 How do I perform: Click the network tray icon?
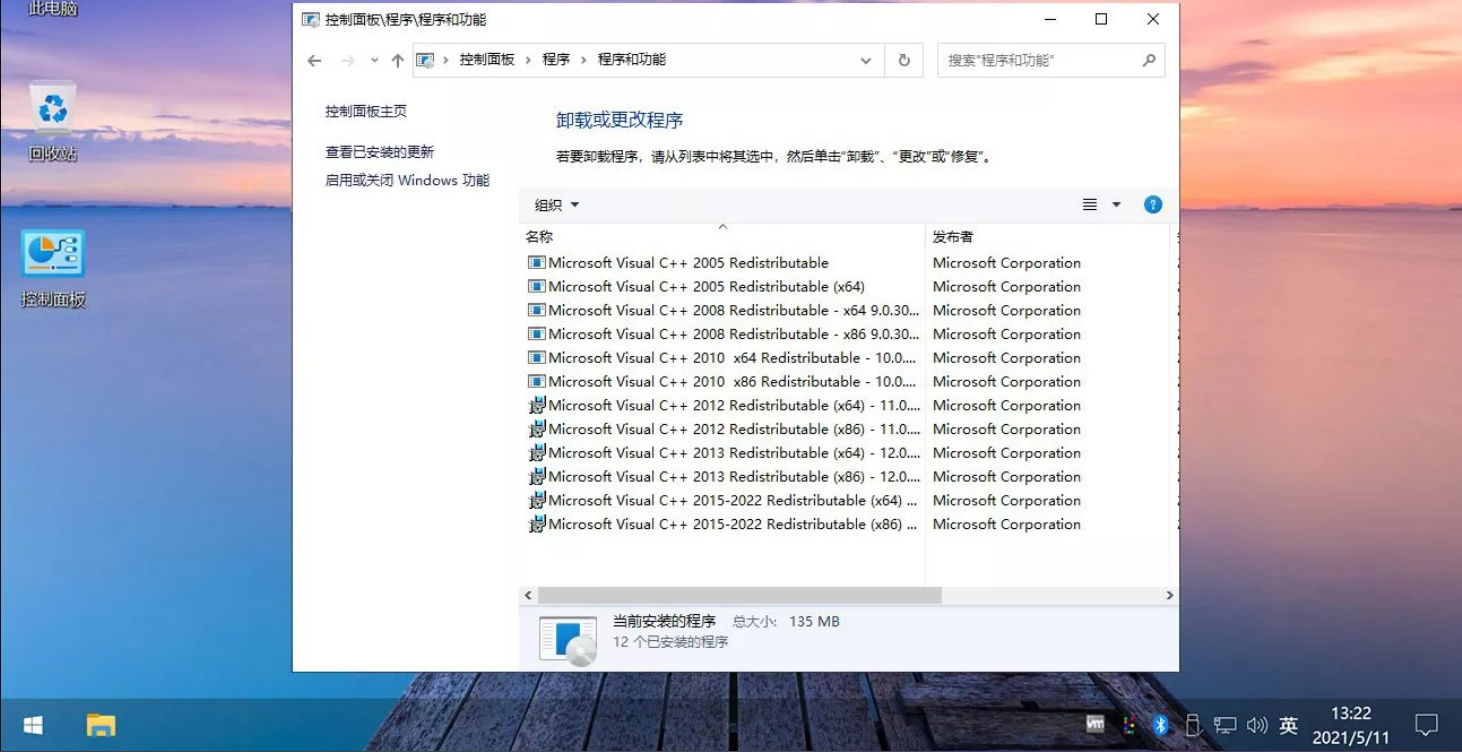click(1225, 726)
